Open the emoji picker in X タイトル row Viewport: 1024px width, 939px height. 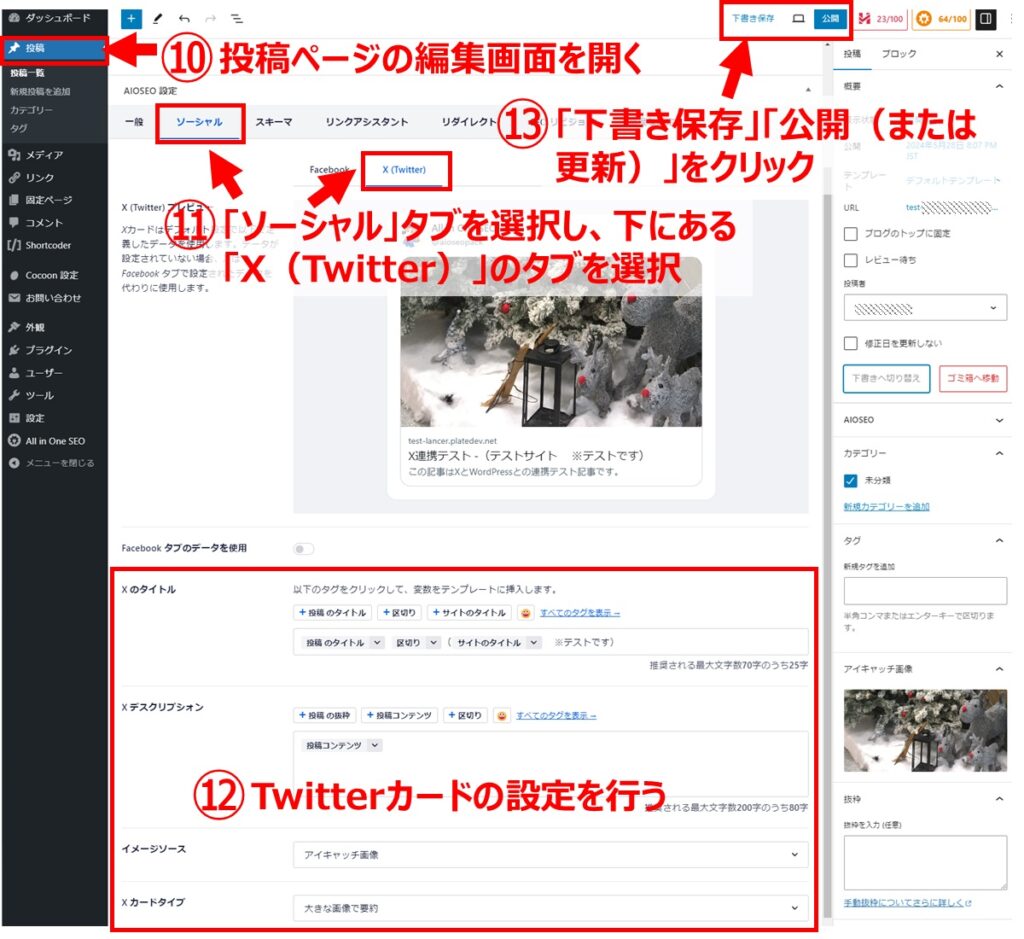click(x=525, y=611)
